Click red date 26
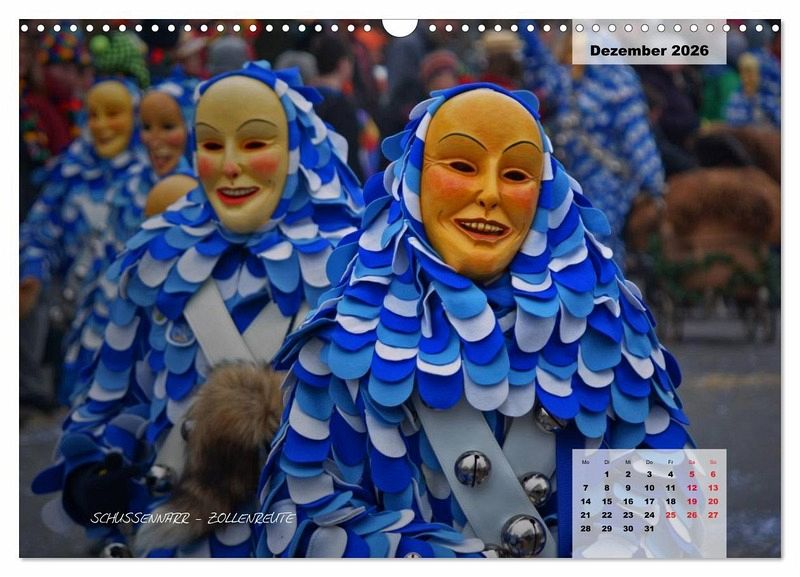The width and height of the screenshot is (800, 577). (692, 515)
